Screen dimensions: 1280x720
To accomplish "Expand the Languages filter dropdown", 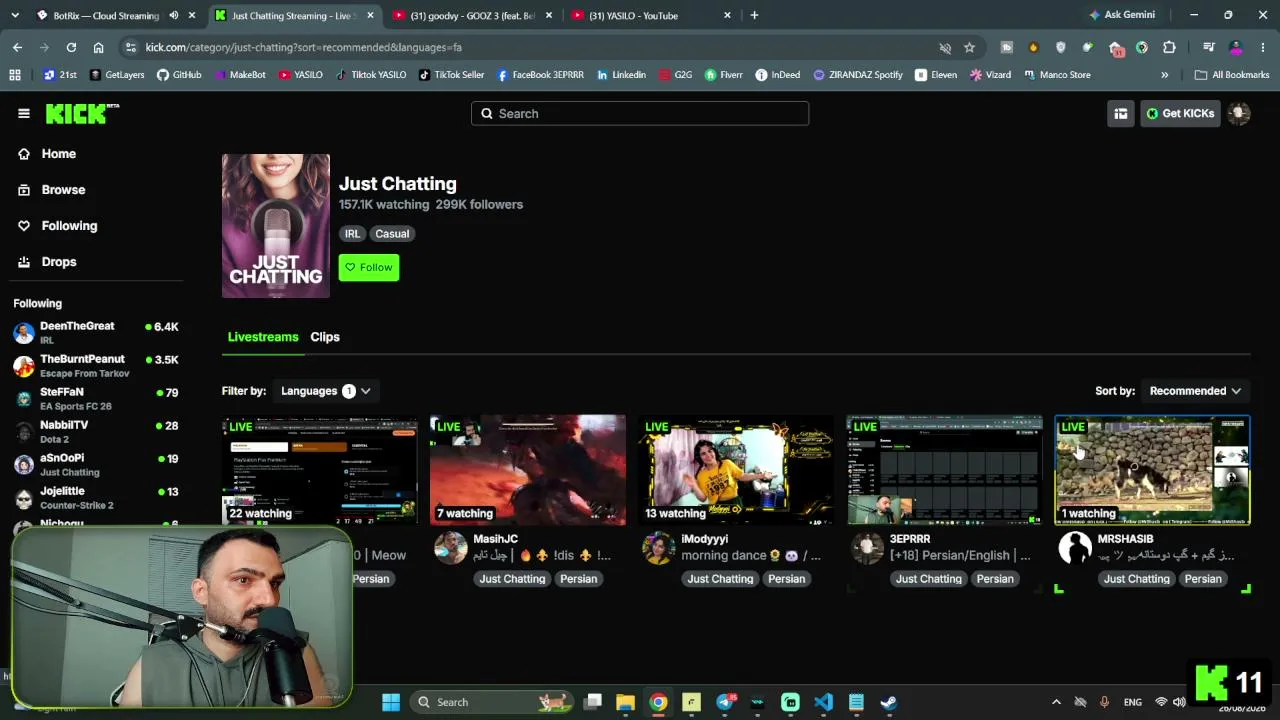I will [325, 391].
